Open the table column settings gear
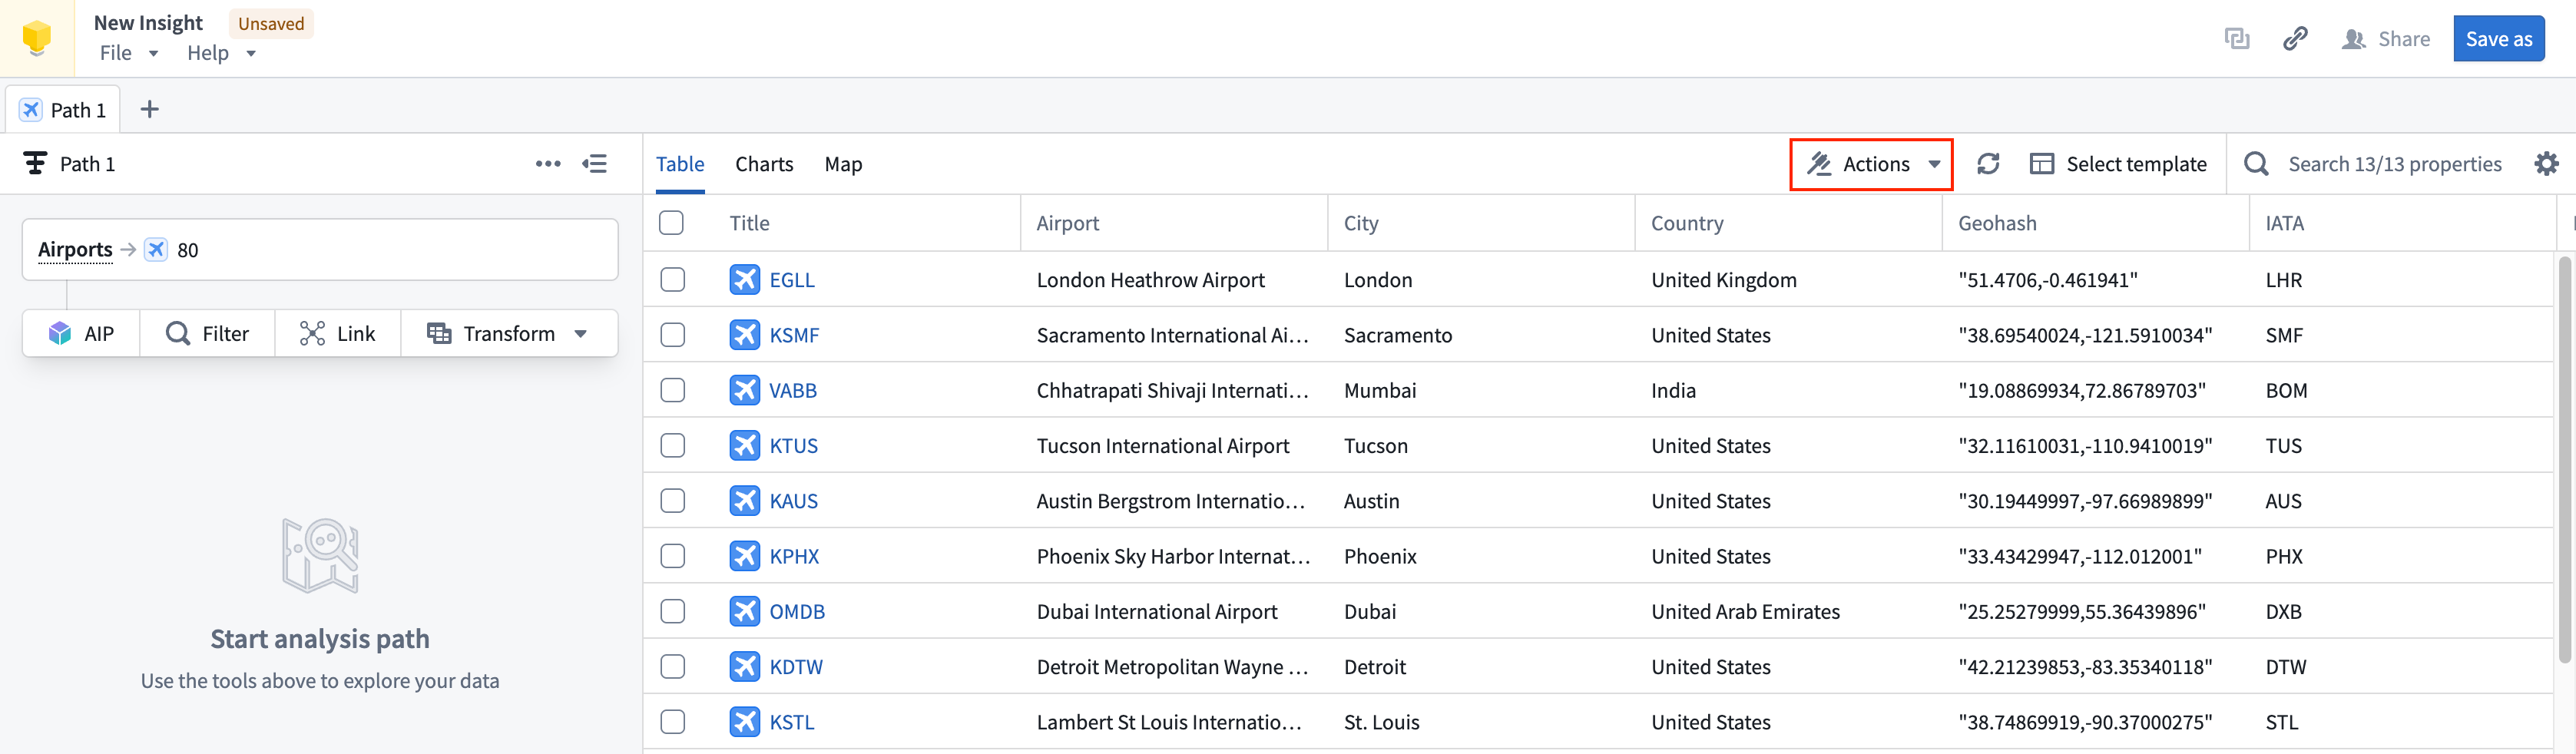Viewport: 2576px width, 754px height. pos(2547,163)
